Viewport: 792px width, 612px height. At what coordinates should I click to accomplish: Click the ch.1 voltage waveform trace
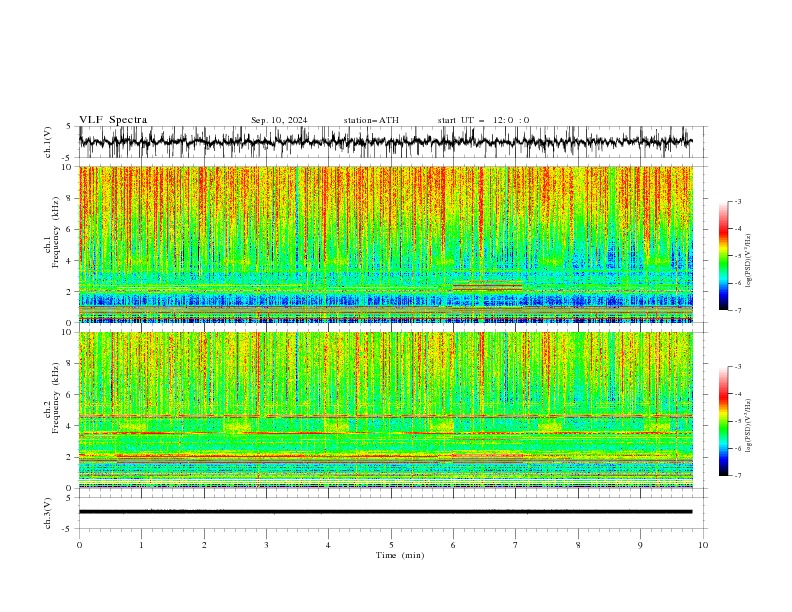[x=385, y=142]
